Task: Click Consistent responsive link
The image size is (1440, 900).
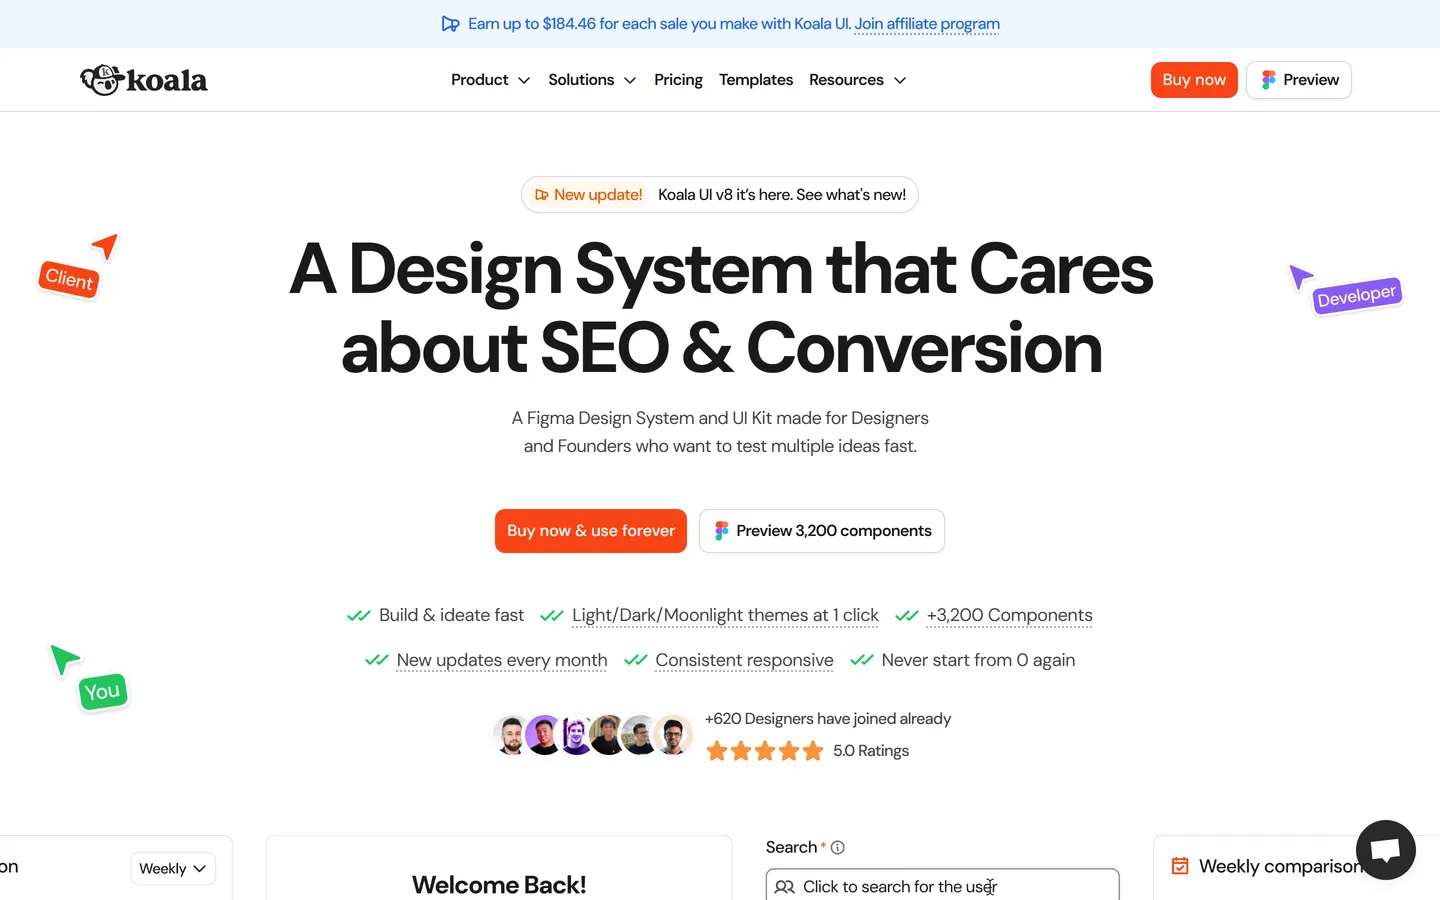Action: 744,660
